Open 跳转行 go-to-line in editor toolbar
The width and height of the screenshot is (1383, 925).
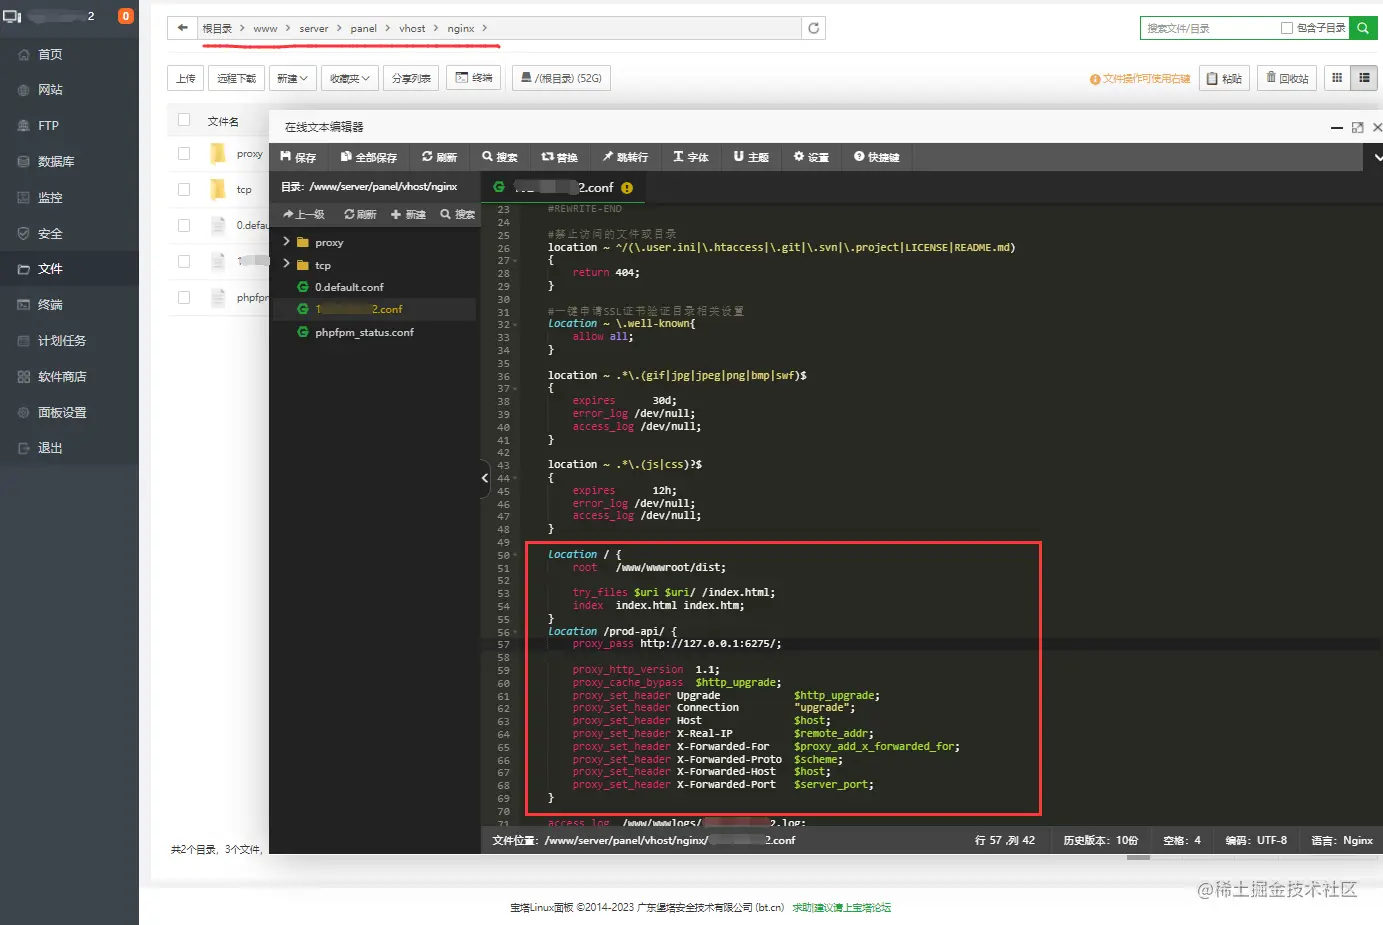pos(625,157)
